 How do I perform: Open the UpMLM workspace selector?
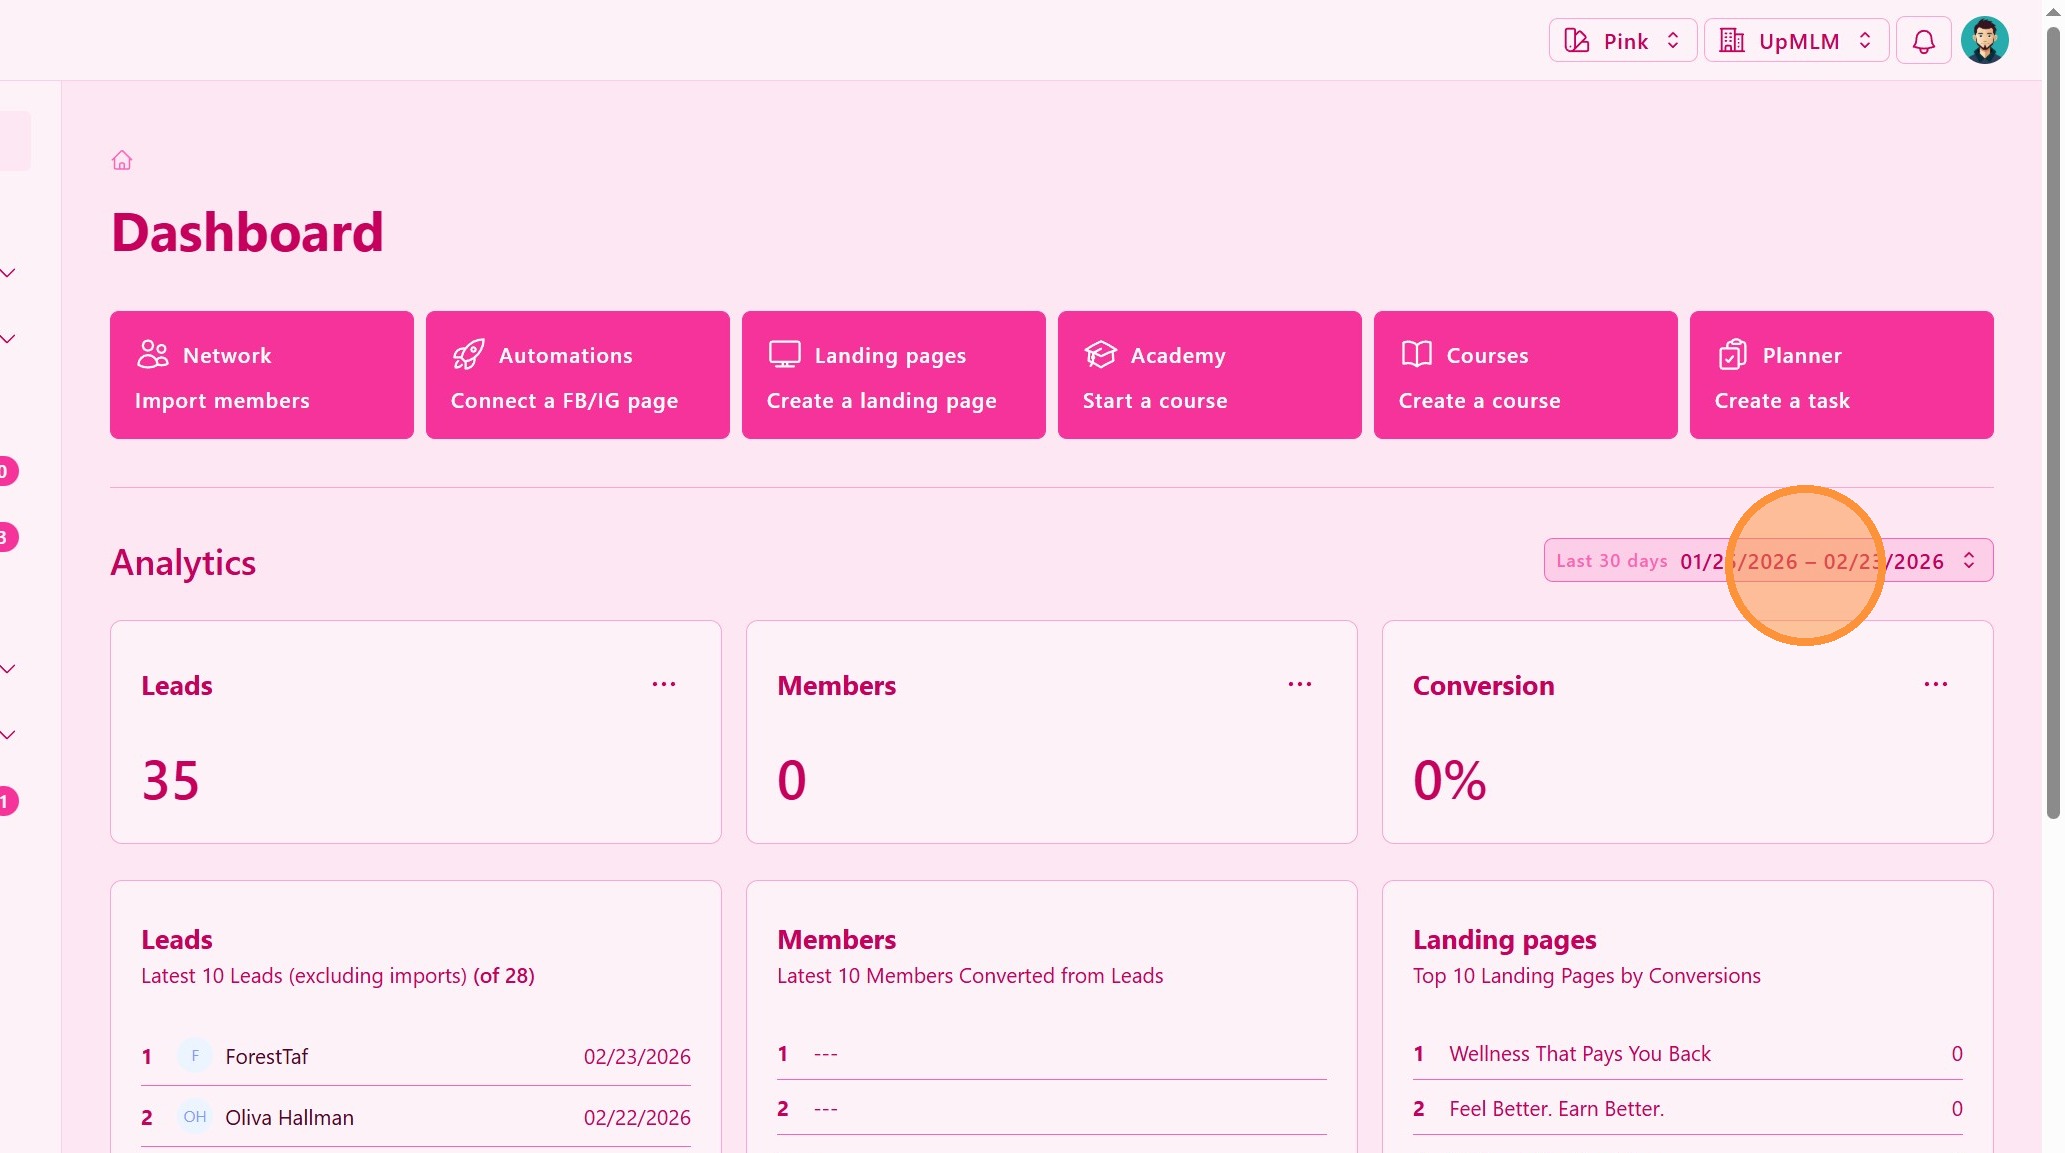1795,41
